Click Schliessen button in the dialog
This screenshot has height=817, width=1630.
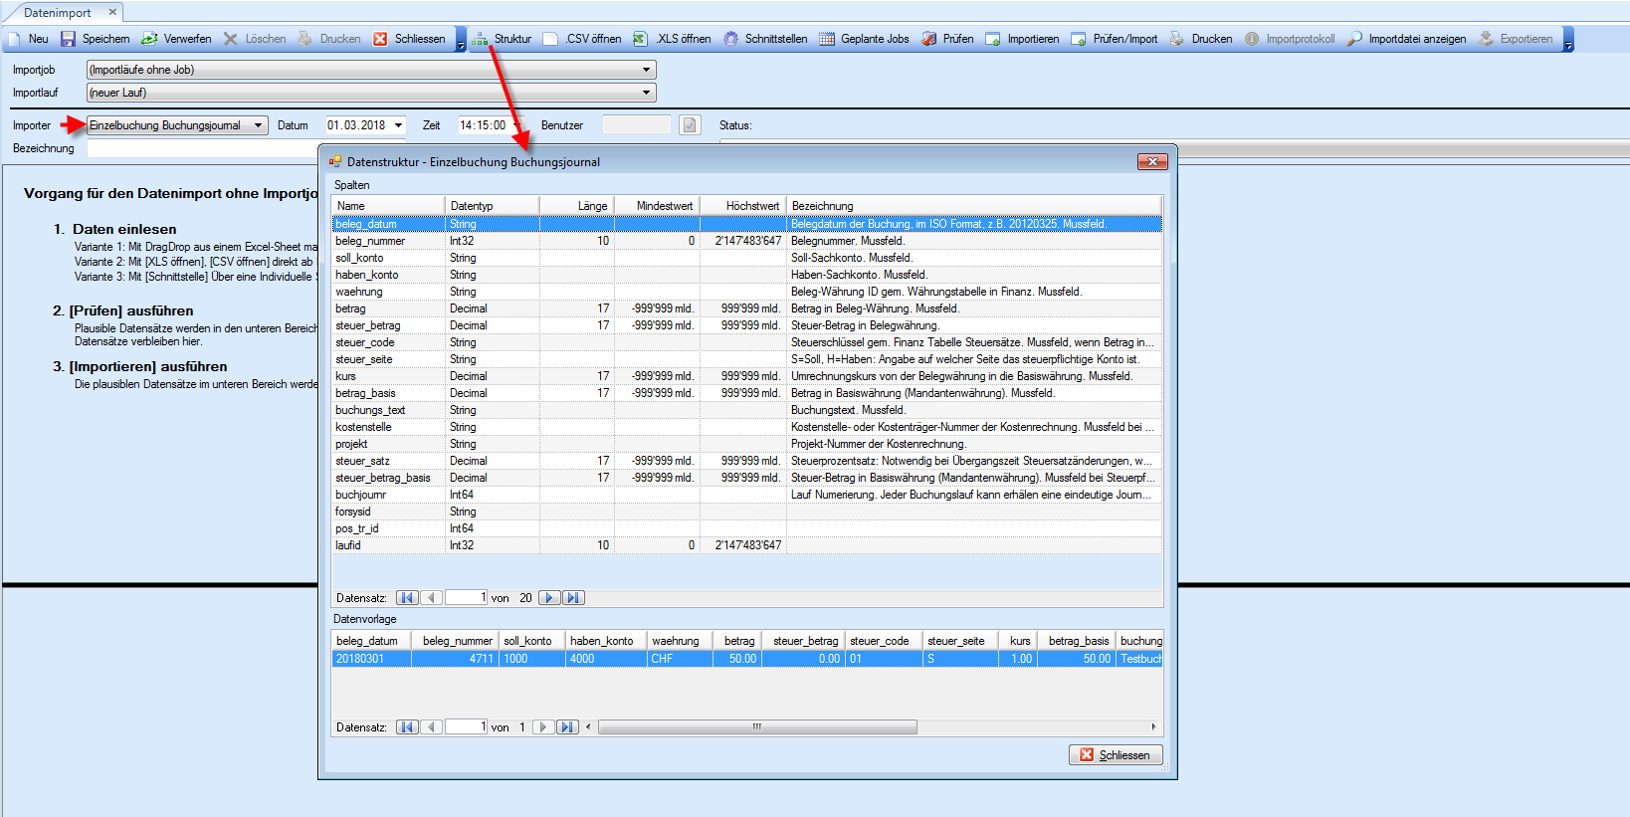[x=1115, y=755]
